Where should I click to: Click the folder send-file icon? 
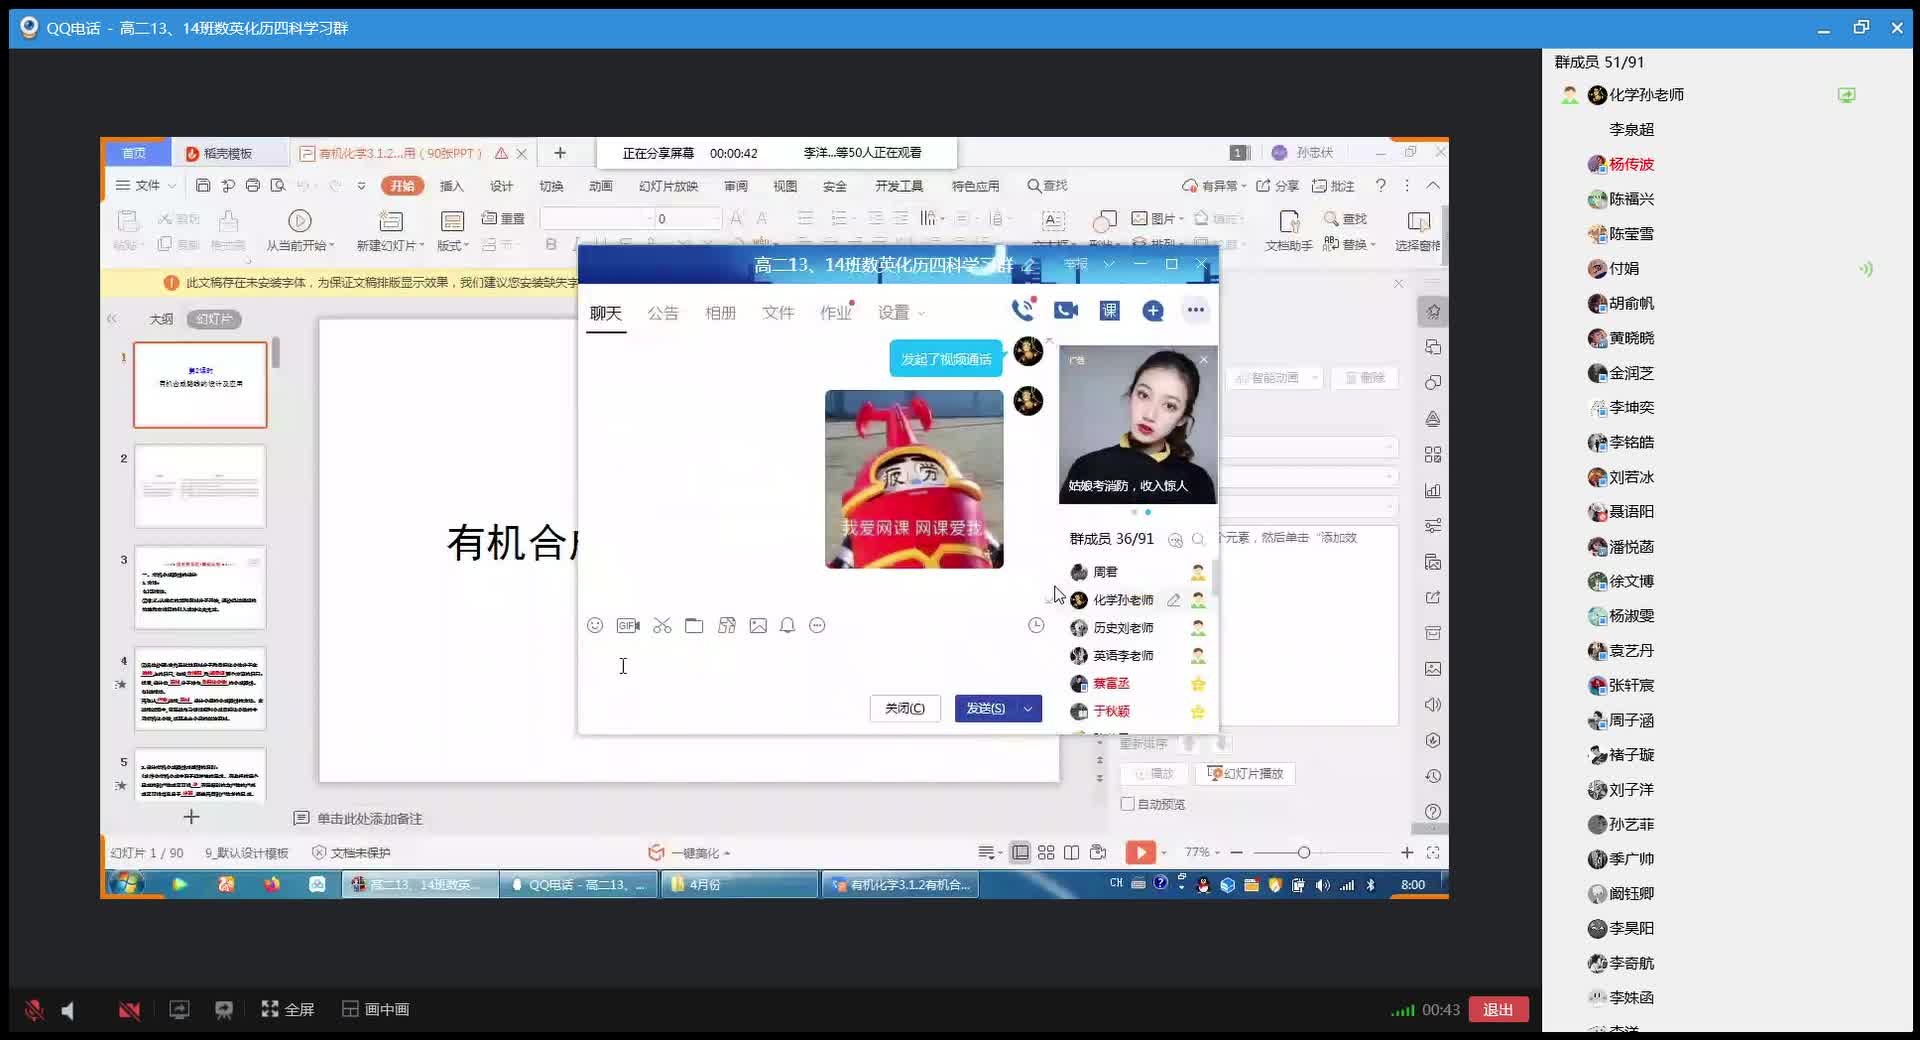694,626
